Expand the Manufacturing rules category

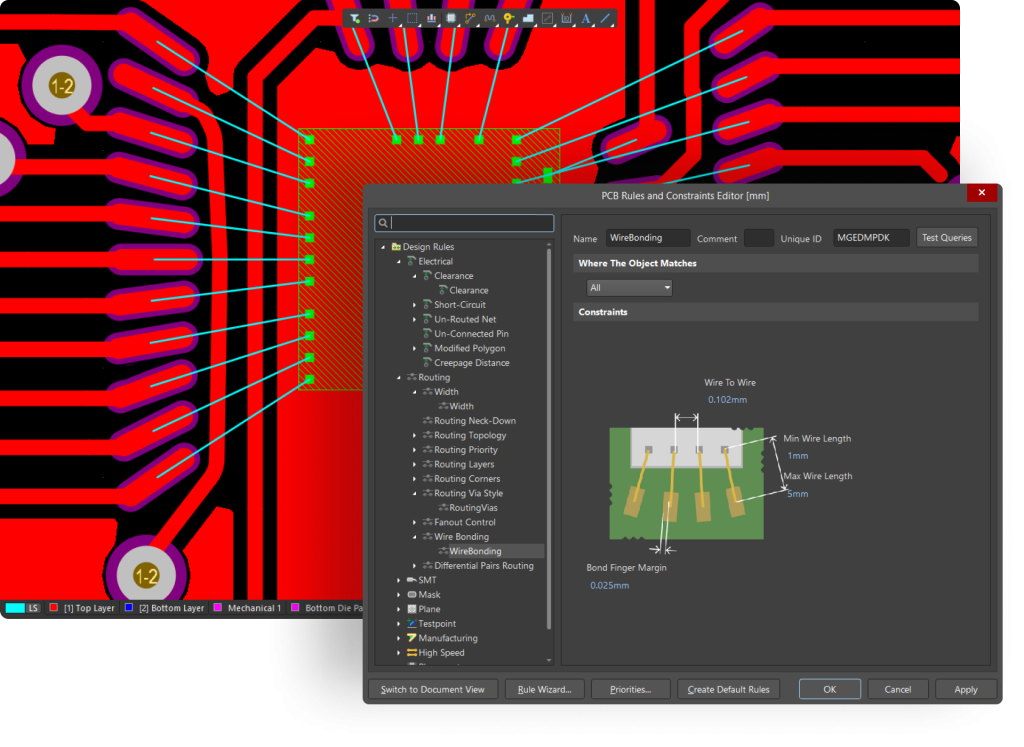[x=399, y=638]
